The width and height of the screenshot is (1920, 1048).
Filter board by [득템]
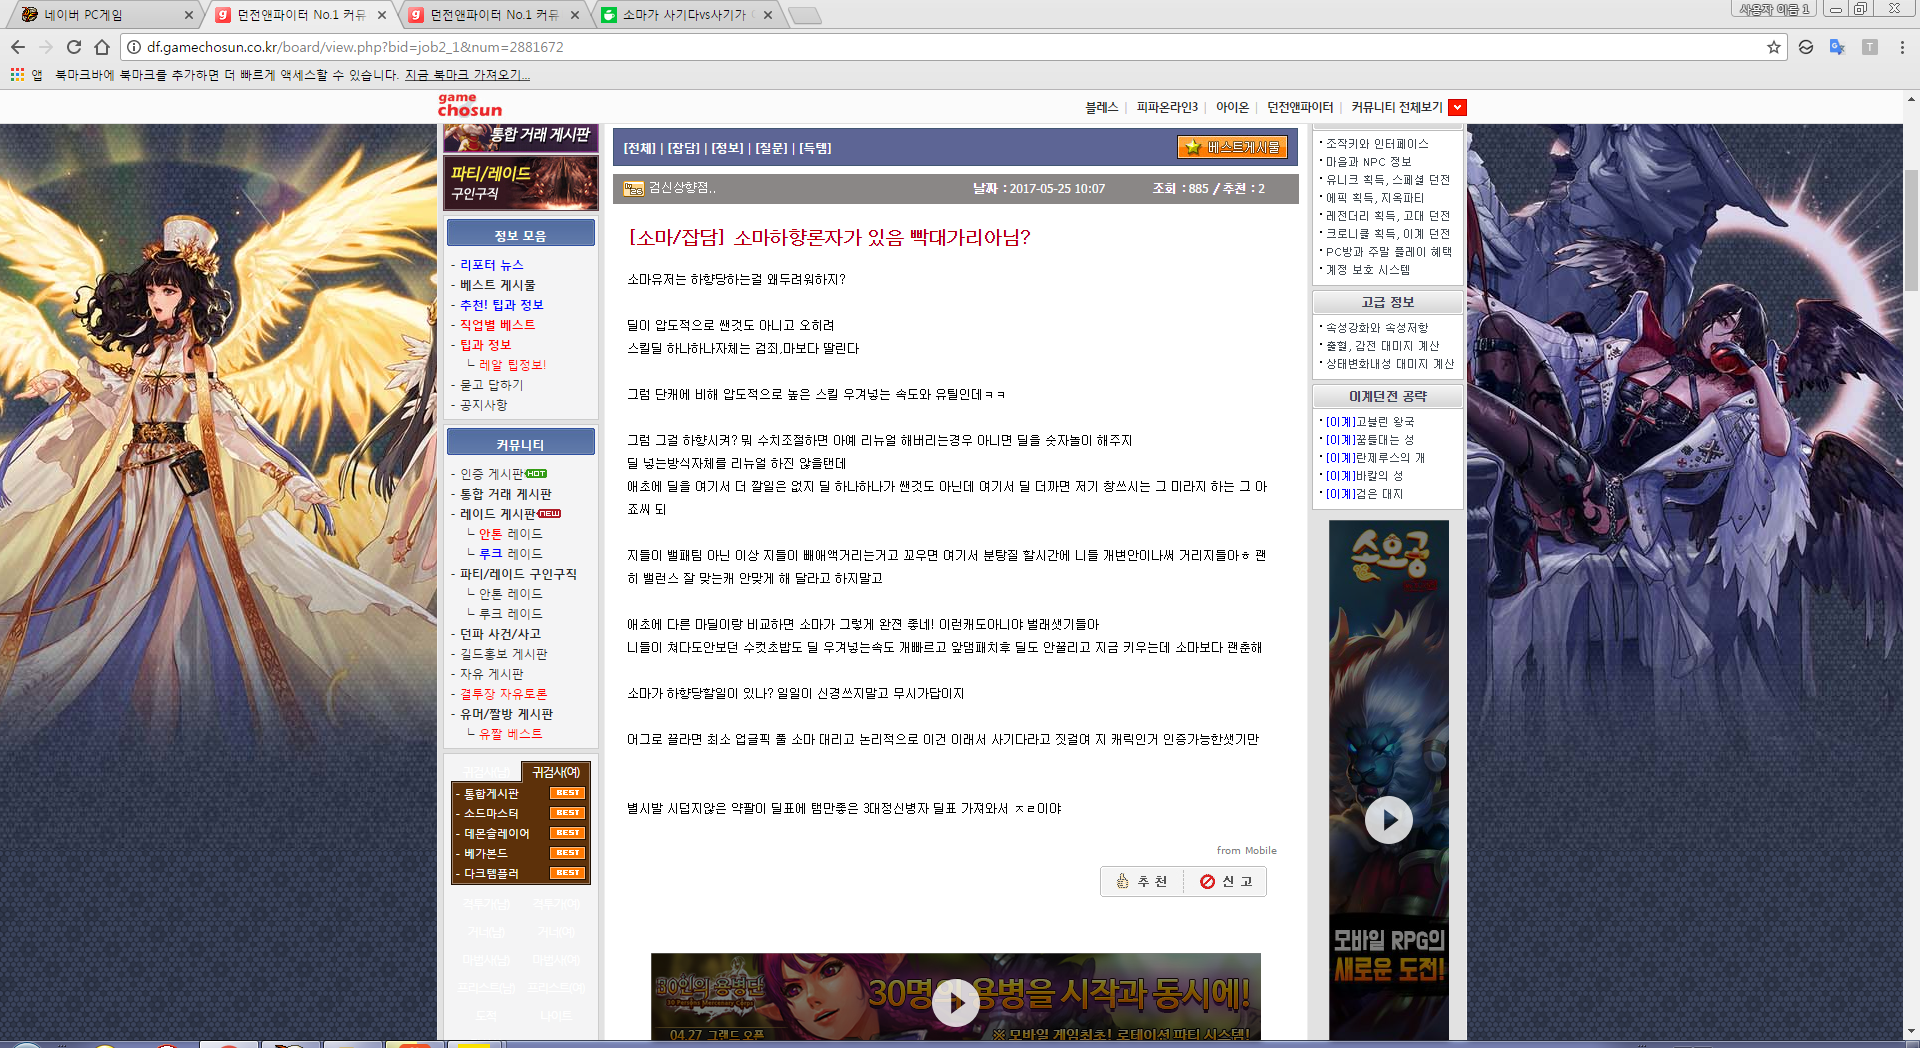(815, 148)
